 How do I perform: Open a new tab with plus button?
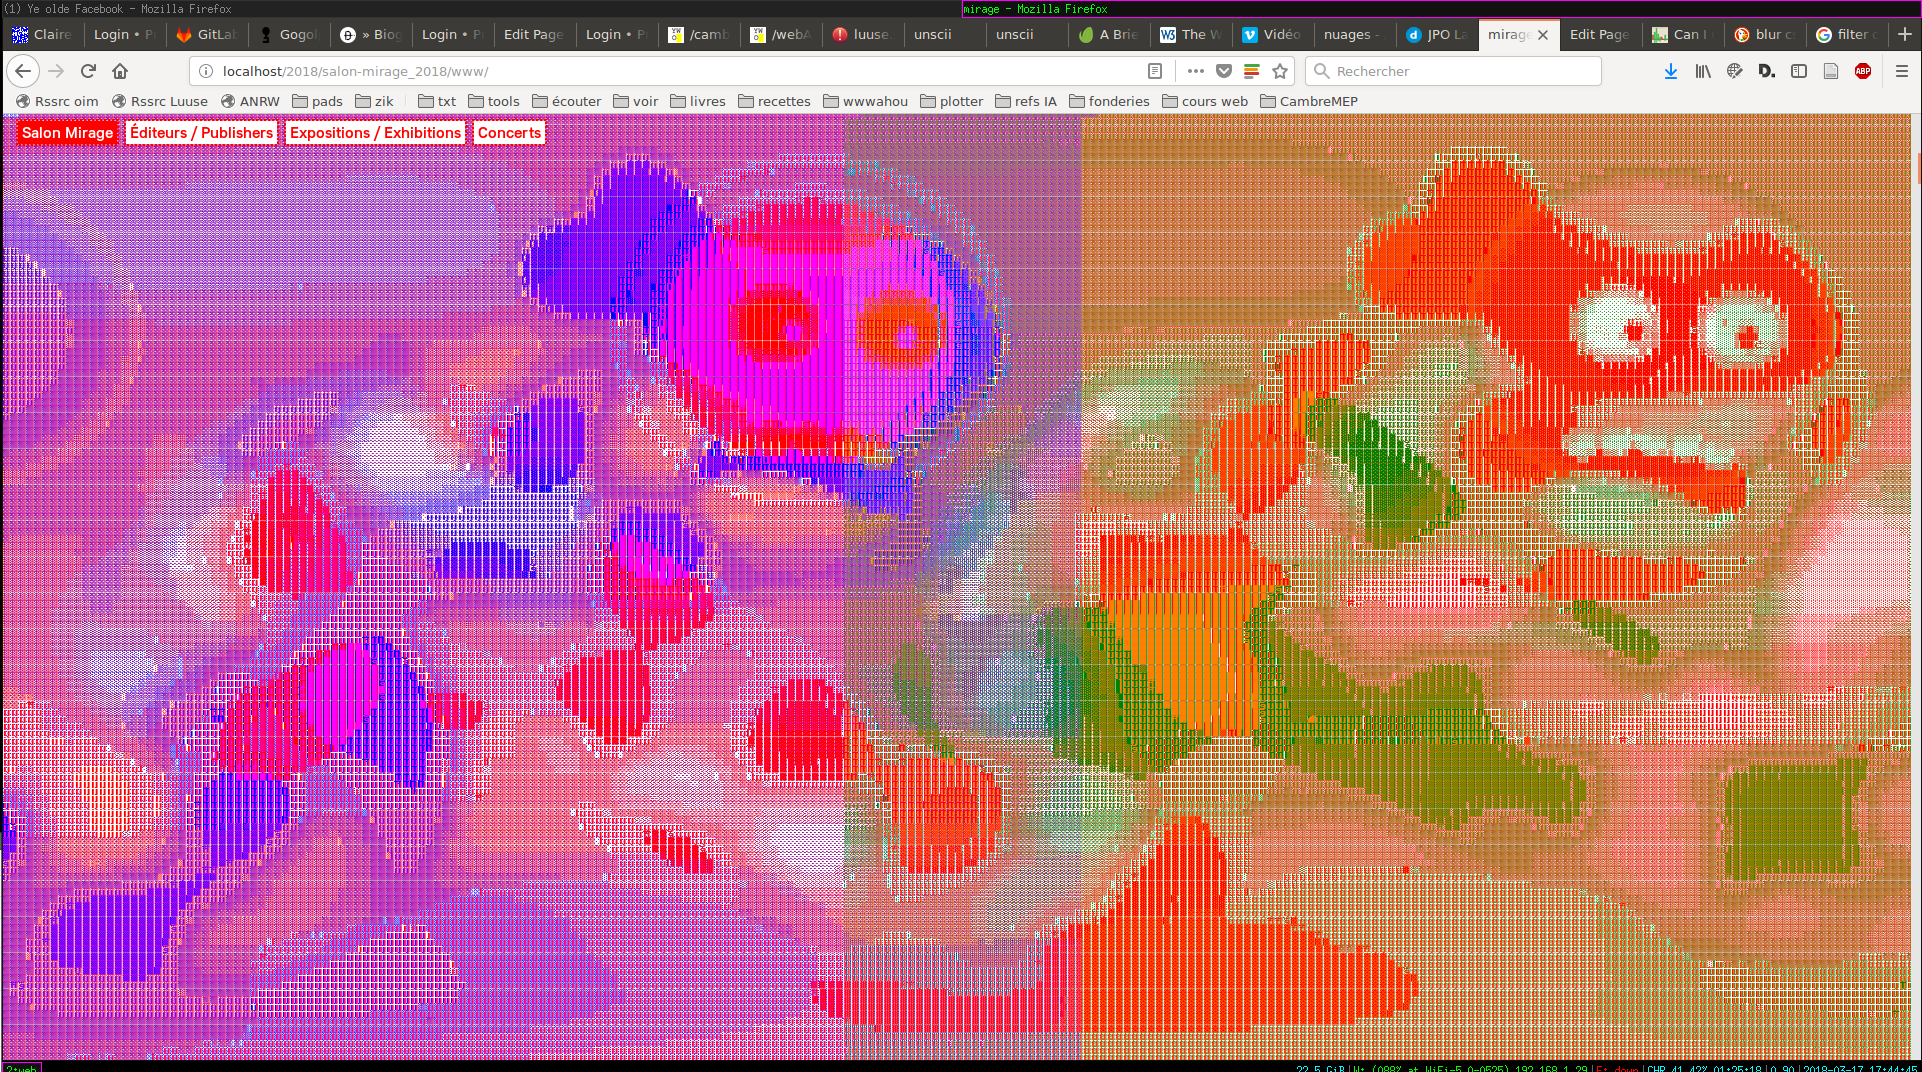(1904, 34)
